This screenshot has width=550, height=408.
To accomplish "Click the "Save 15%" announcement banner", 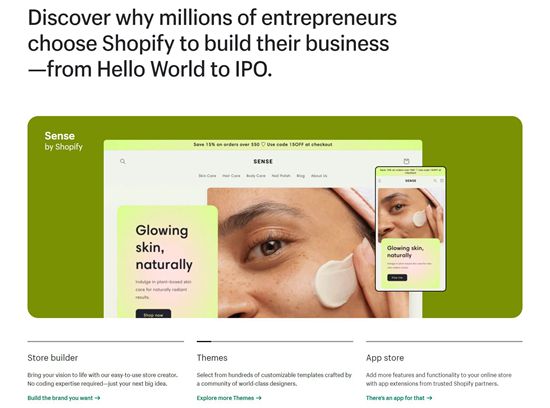I will coord(263,145).
